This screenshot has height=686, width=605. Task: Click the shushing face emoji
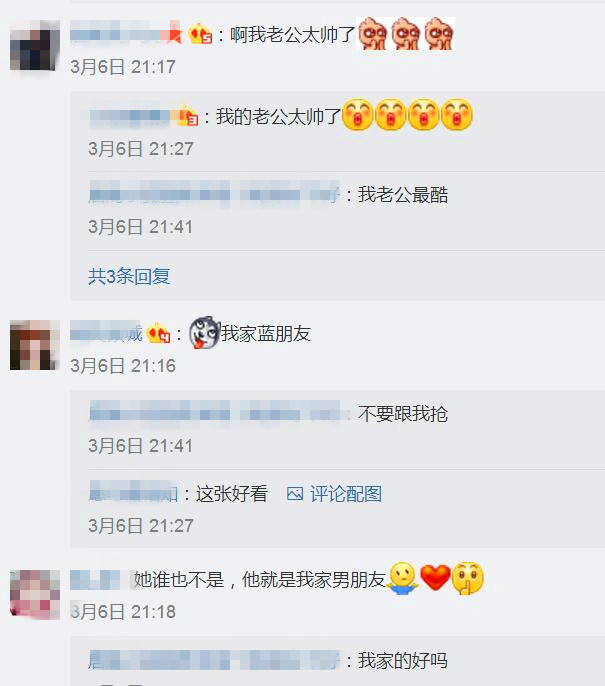[x=468, y=578]
